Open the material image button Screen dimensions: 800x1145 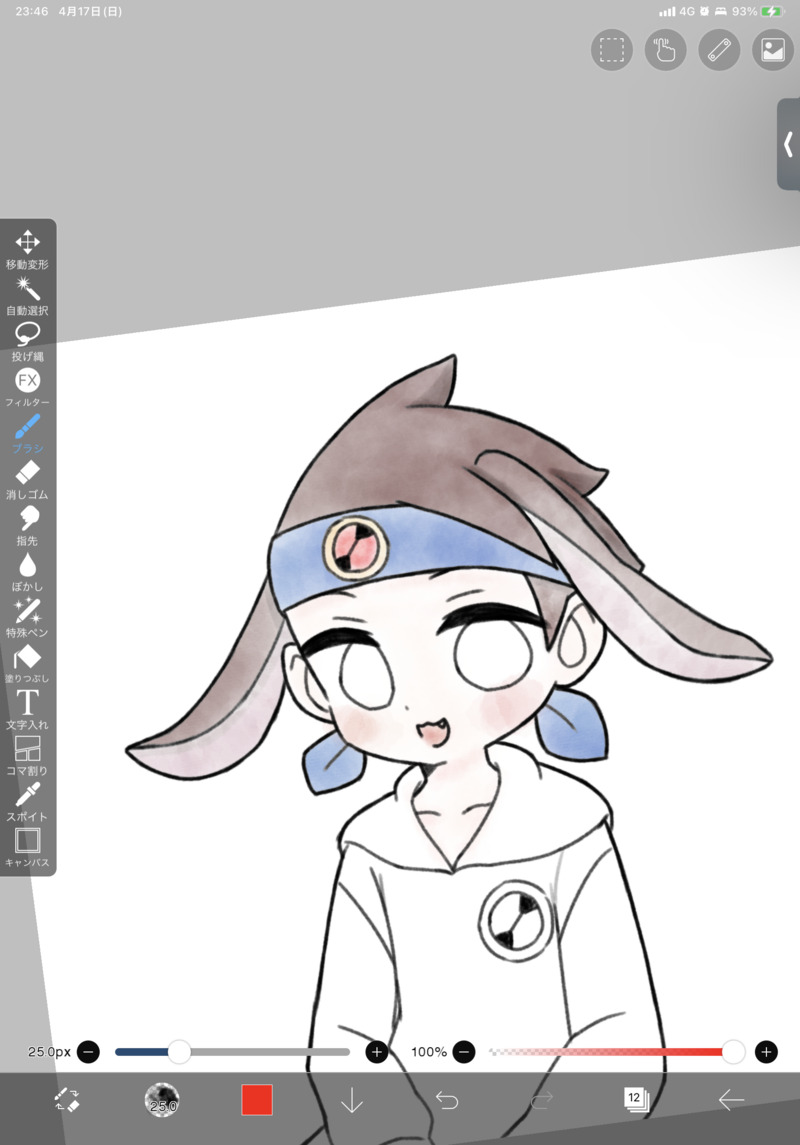pyautogui.click(x=773, y=50)
